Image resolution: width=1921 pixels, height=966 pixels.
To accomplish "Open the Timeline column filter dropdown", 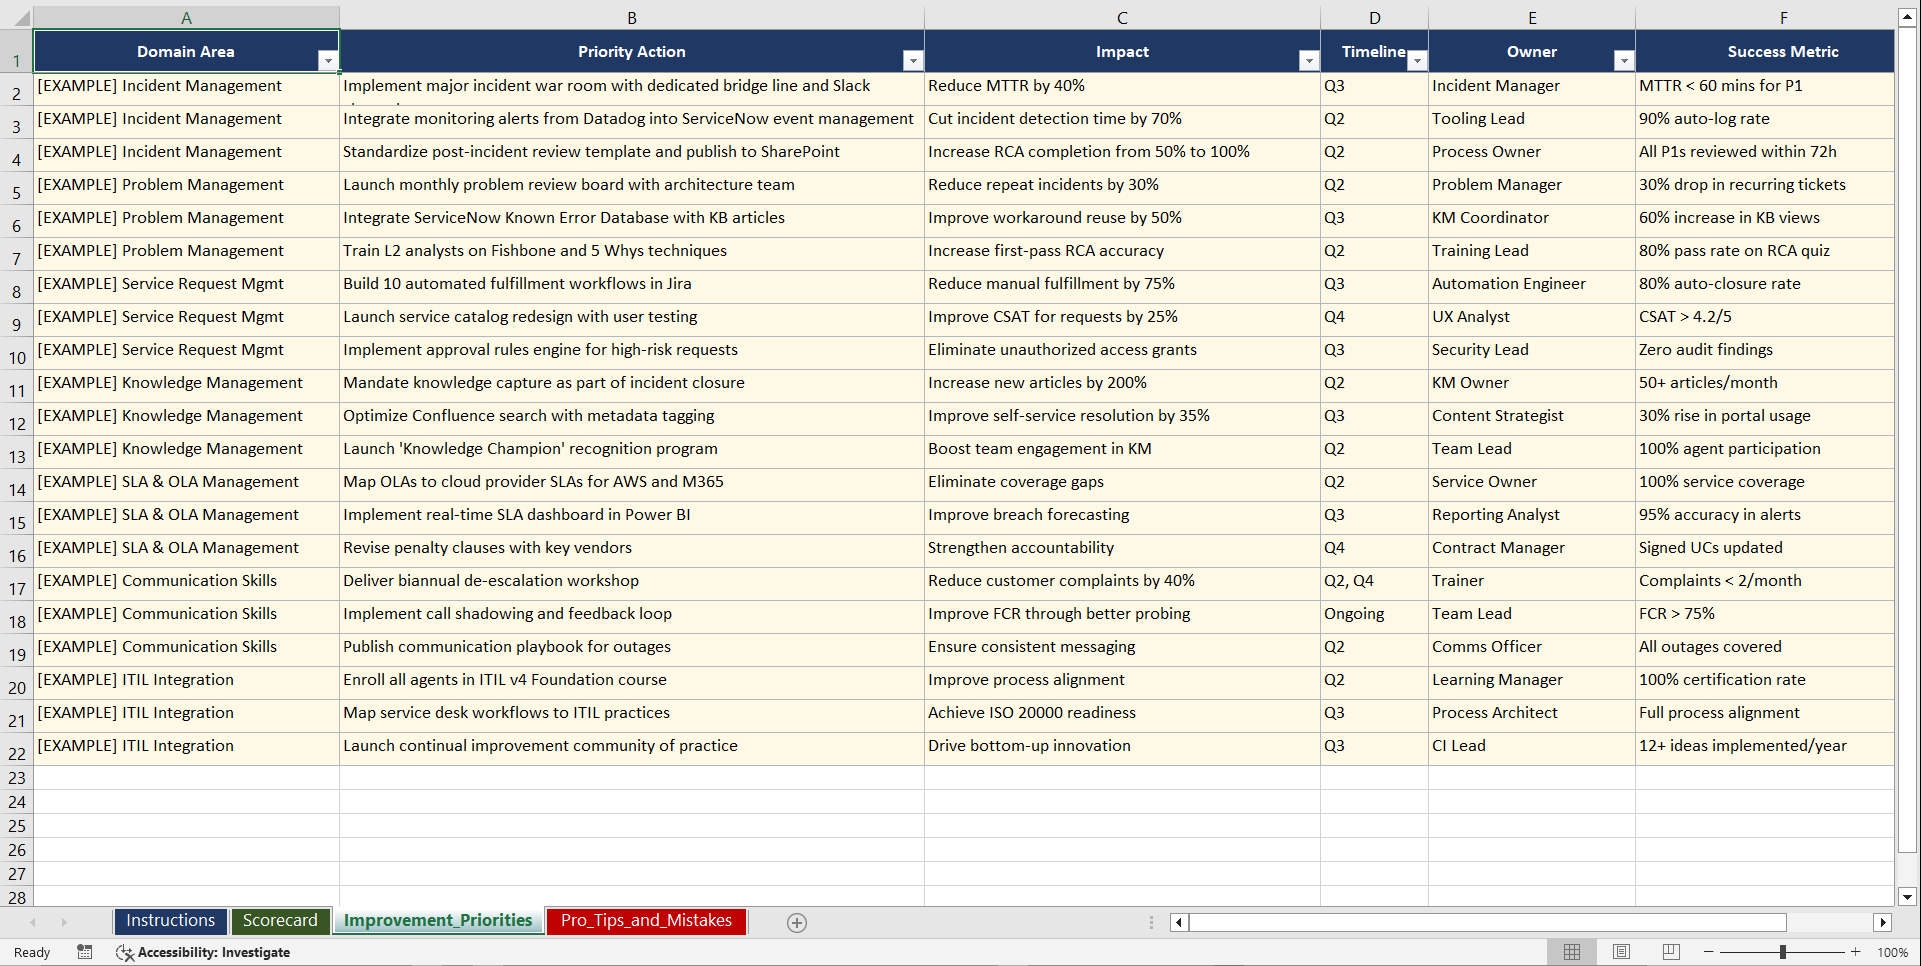I will click(1417, 60).
